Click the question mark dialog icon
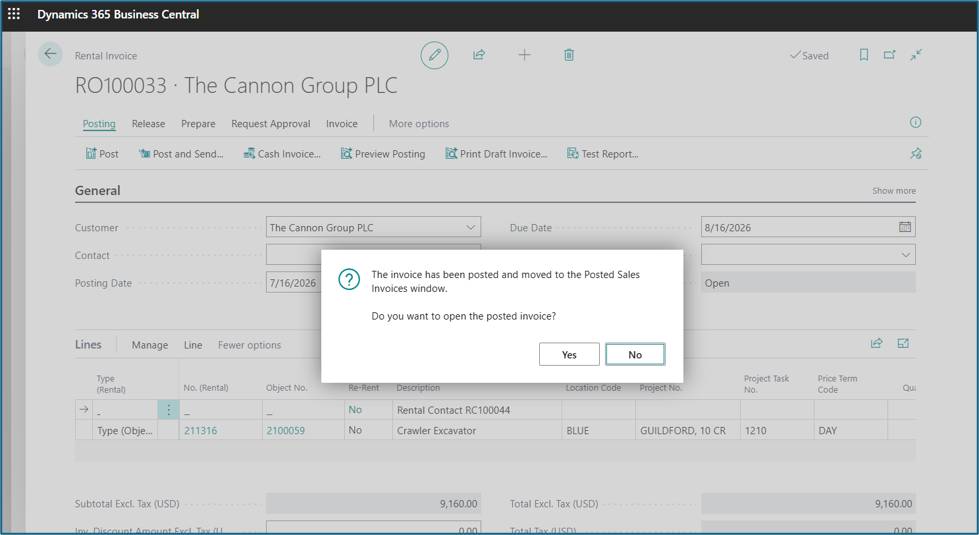The image size is (979, 535). click(x=349, y=279)
